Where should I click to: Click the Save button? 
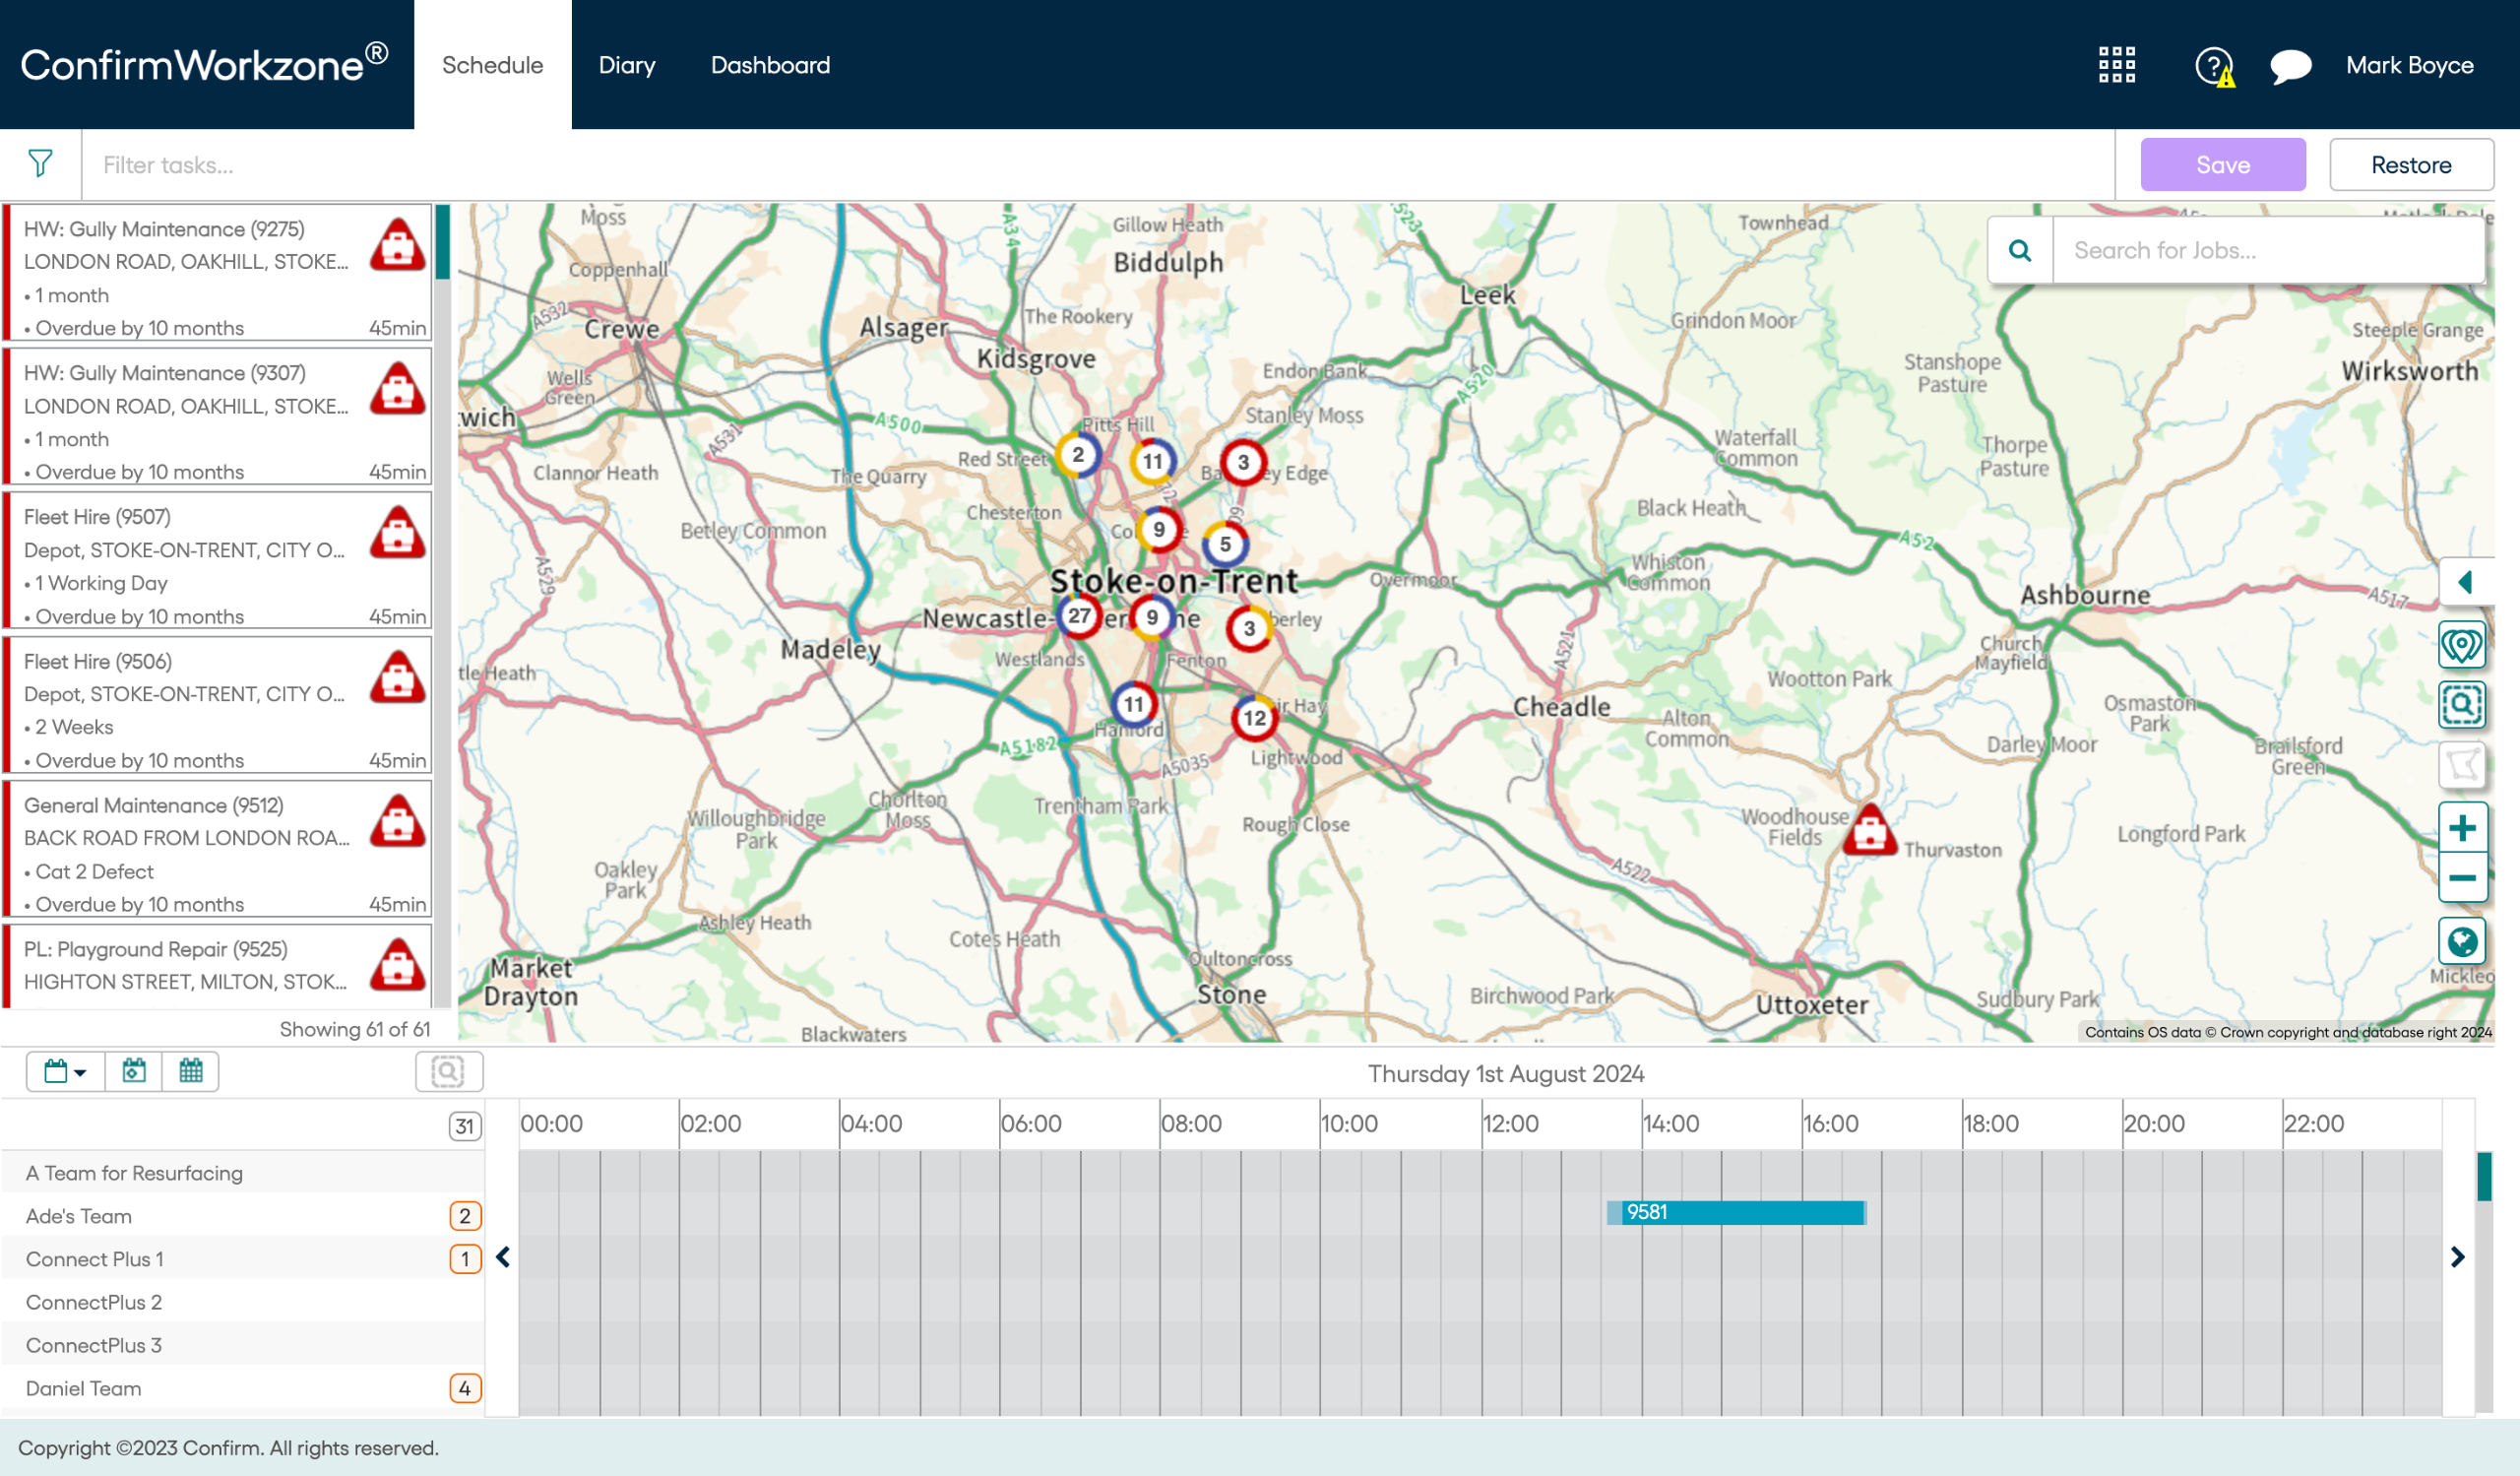click(2222, 165)
